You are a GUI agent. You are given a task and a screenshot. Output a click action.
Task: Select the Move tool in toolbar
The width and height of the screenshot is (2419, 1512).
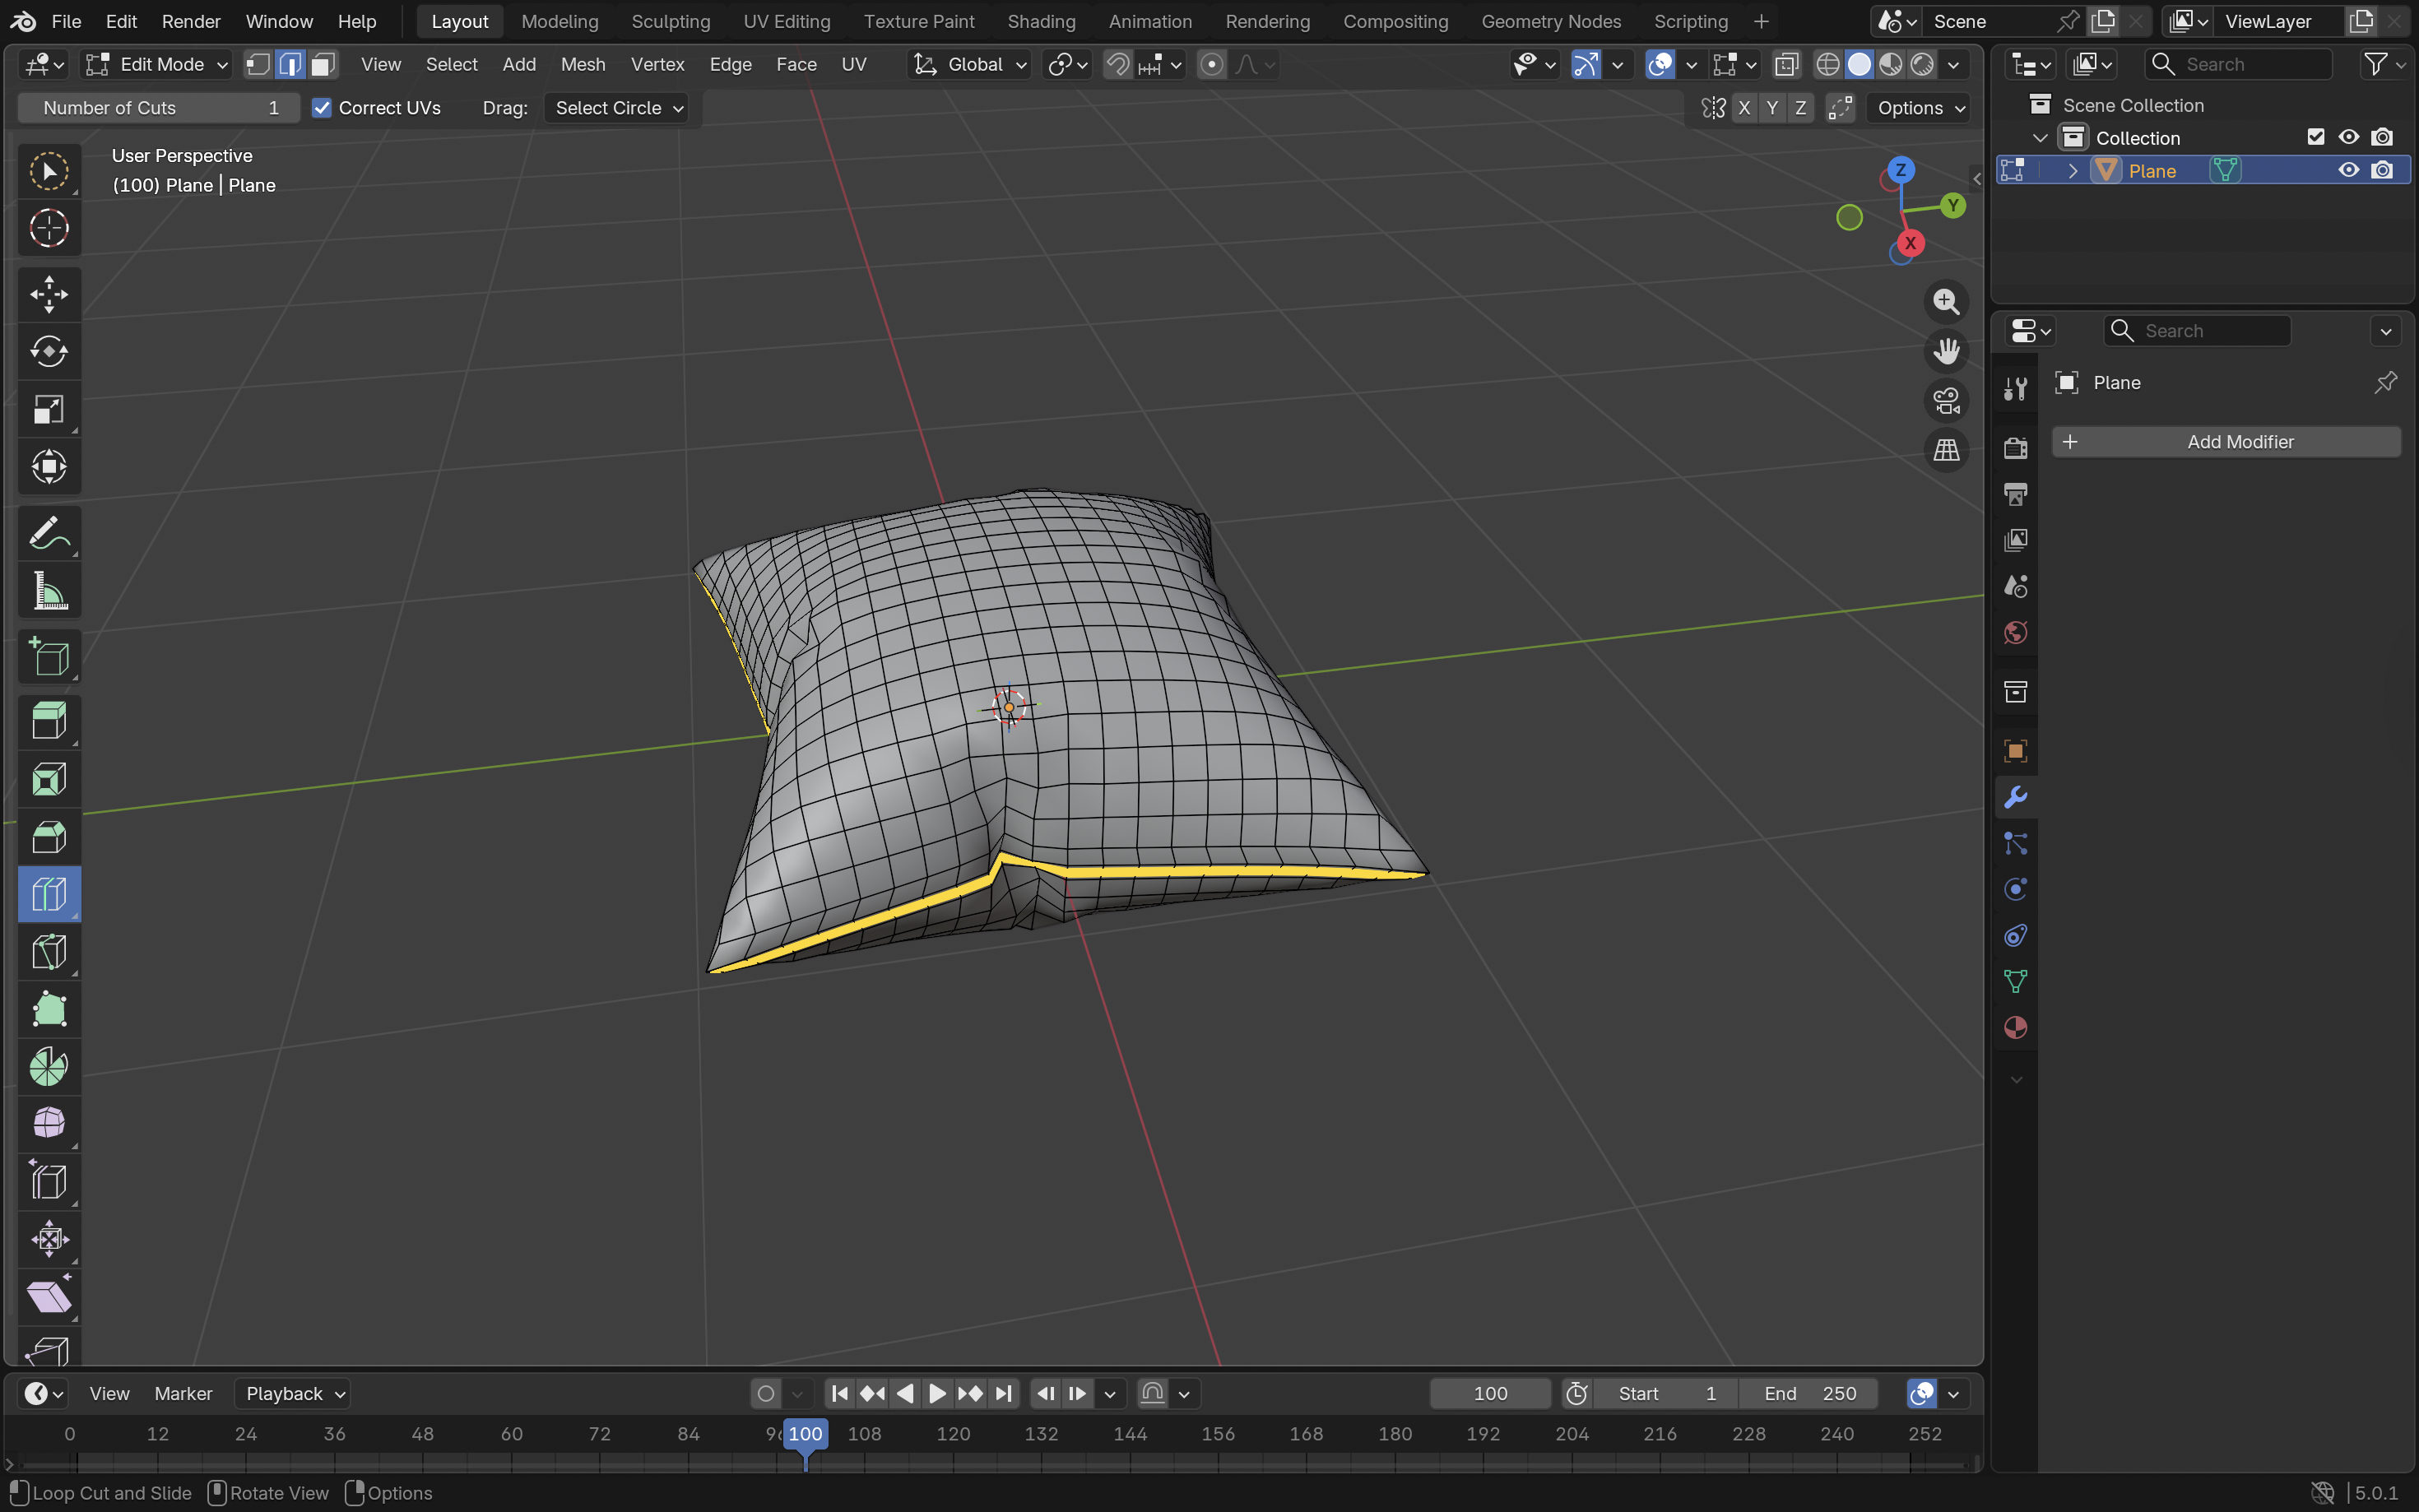pos(48,294)
